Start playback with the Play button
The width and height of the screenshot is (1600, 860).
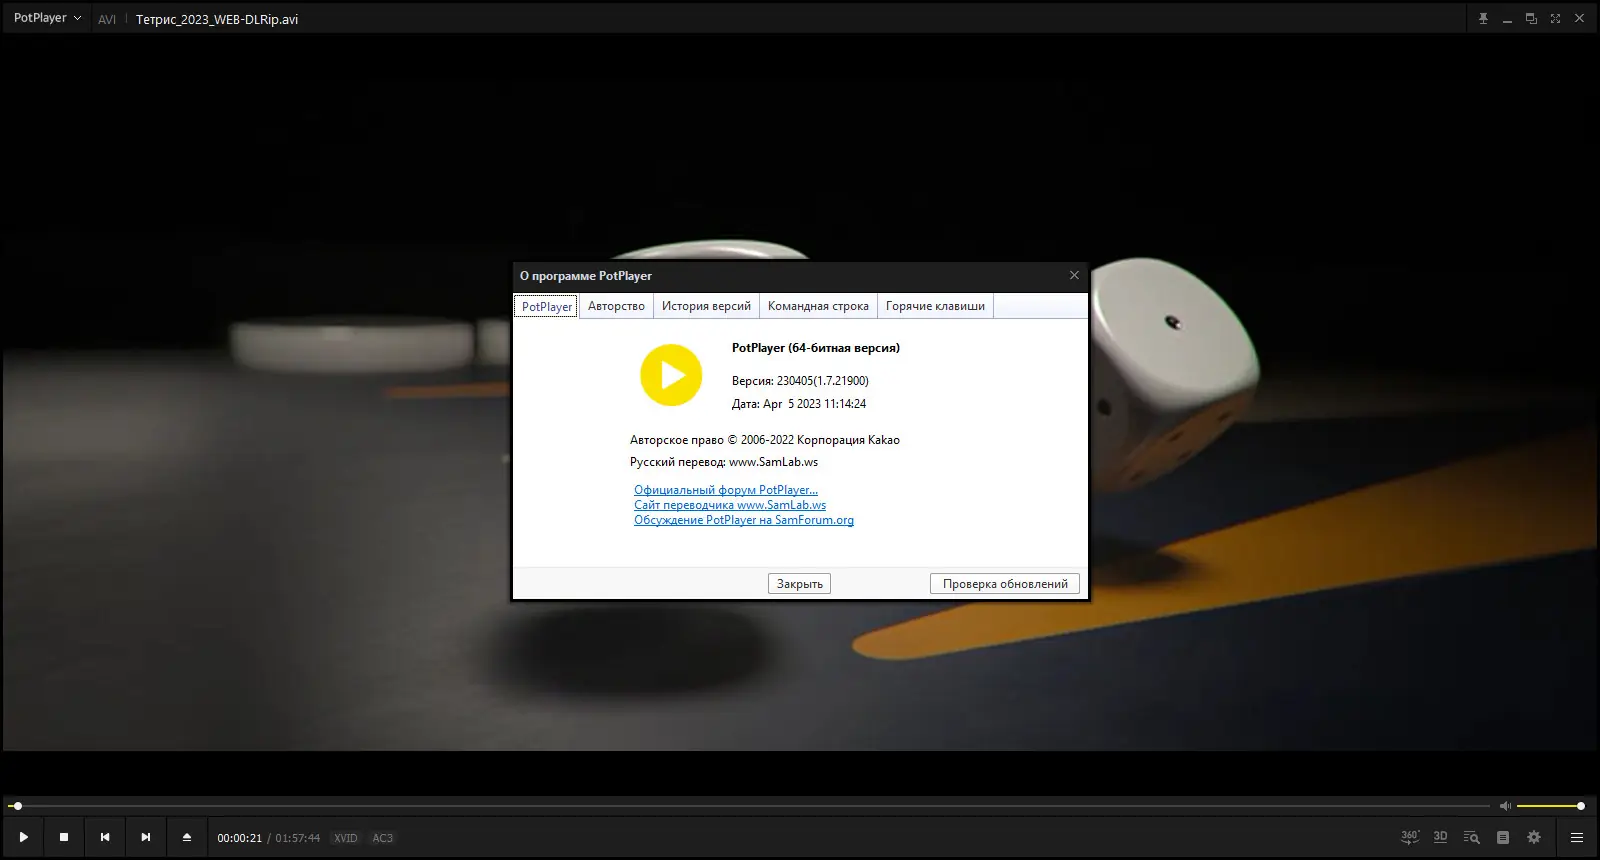[x=23, y=837]
